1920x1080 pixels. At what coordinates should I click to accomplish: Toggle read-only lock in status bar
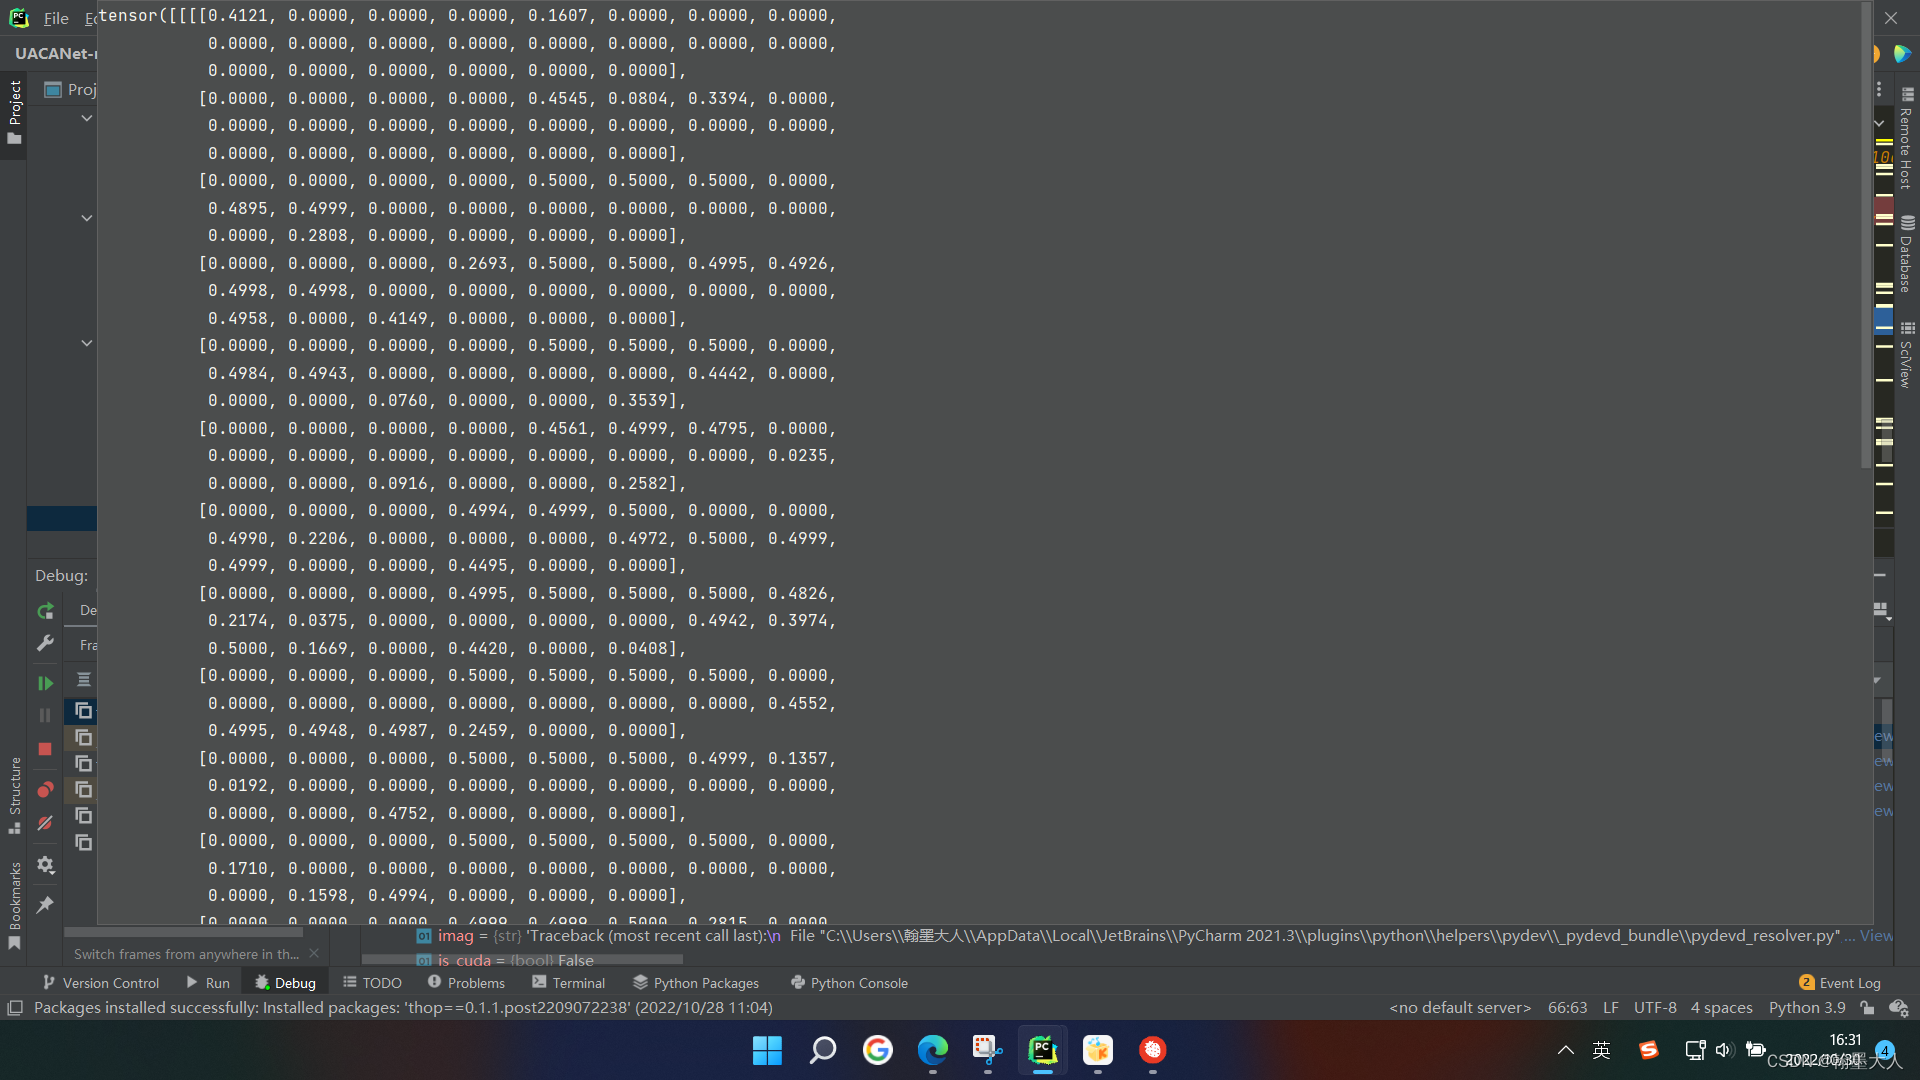1867,1008
